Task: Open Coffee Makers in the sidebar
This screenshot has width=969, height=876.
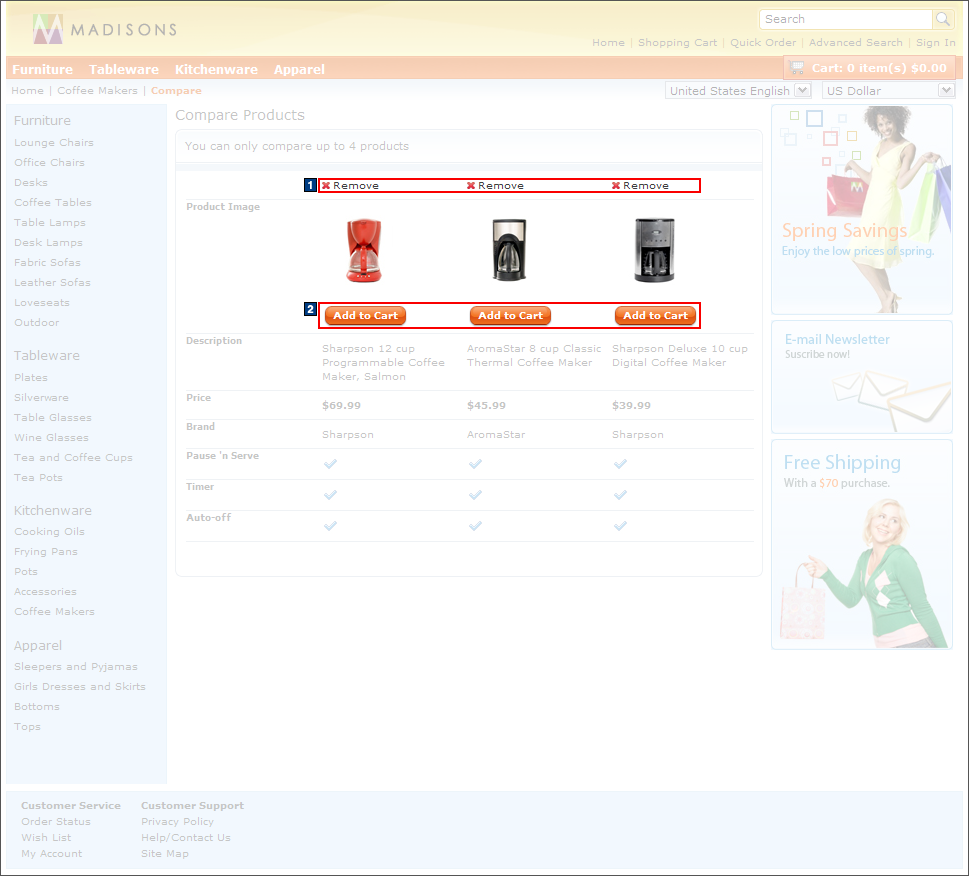Action: 54,611
